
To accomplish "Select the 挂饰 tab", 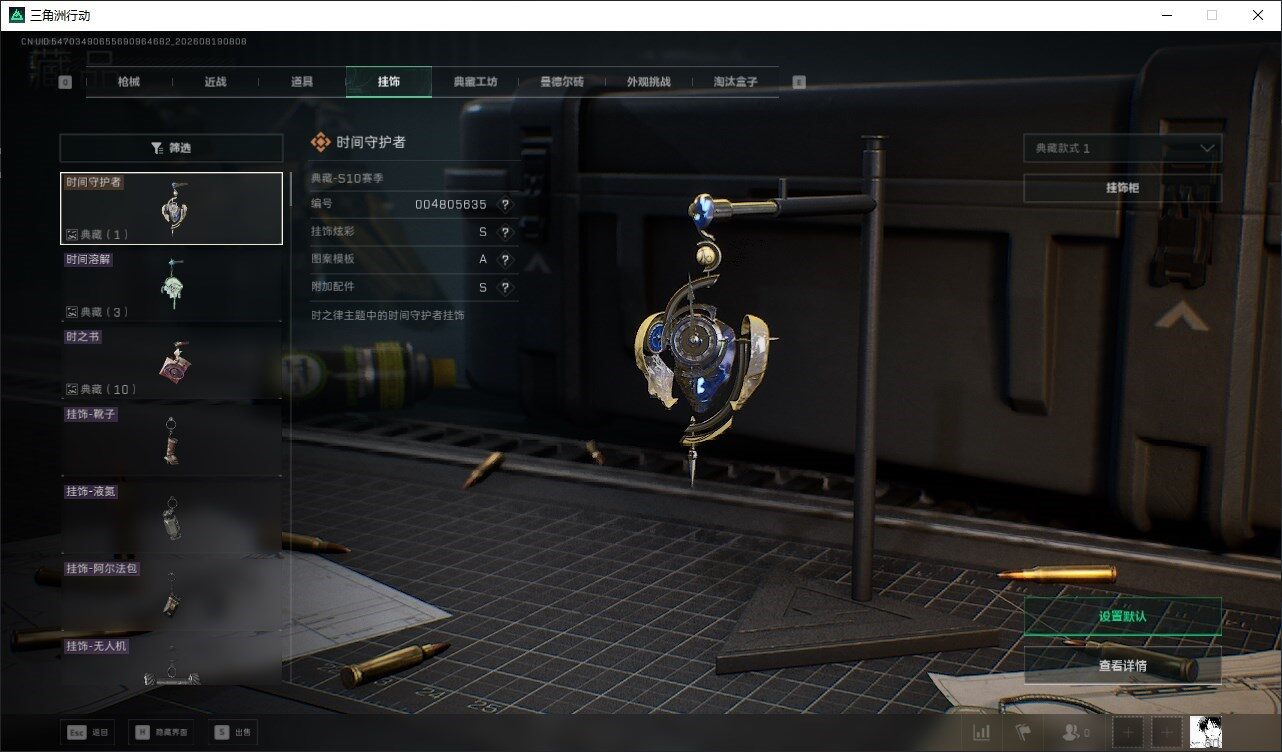I will 389,82.
